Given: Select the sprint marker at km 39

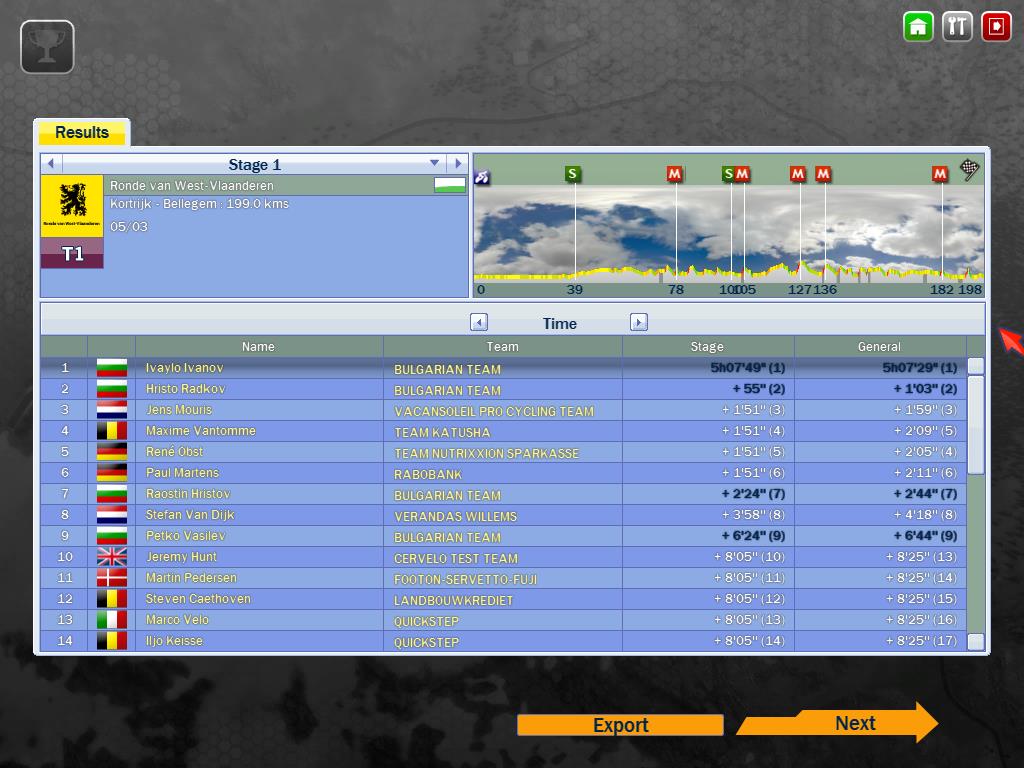Looking at the screenshot, I should click(572, 174).
